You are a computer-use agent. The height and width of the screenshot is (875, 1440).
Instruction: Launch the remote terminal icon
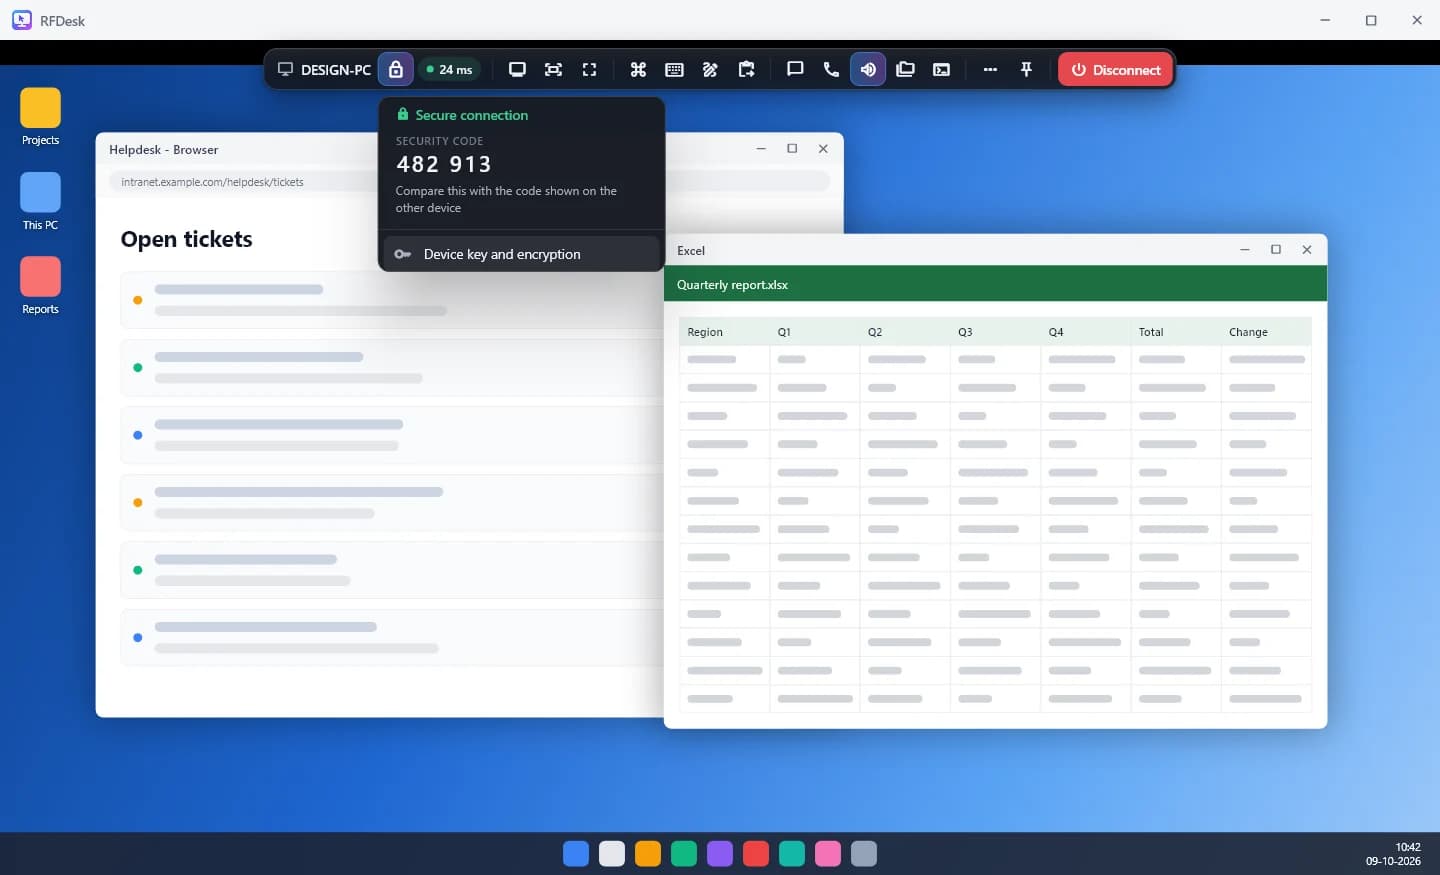(x=941, y=70)
